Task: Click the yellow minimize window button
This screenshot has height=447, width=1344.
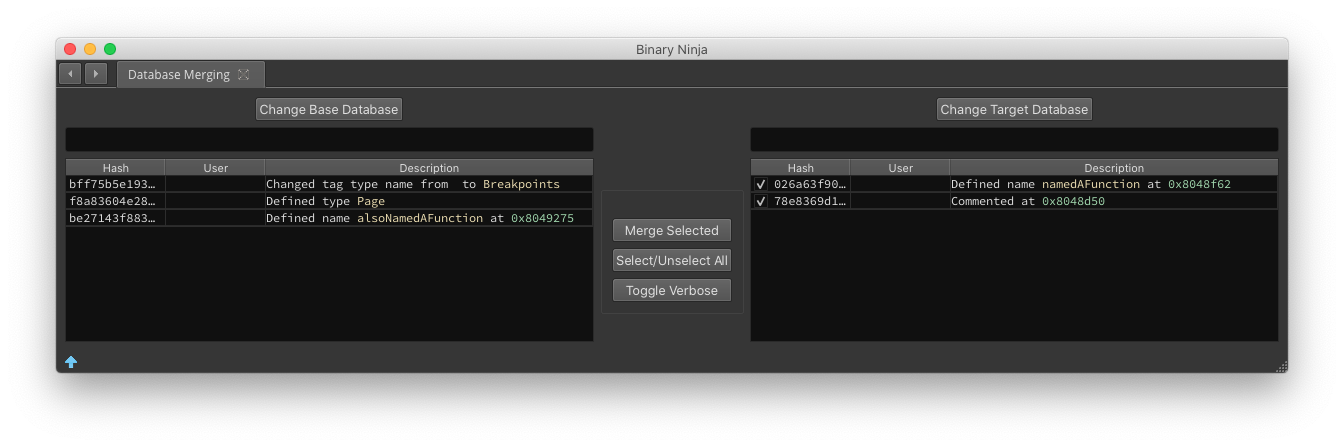Action: pyautogui.click(x=90, y=49)
